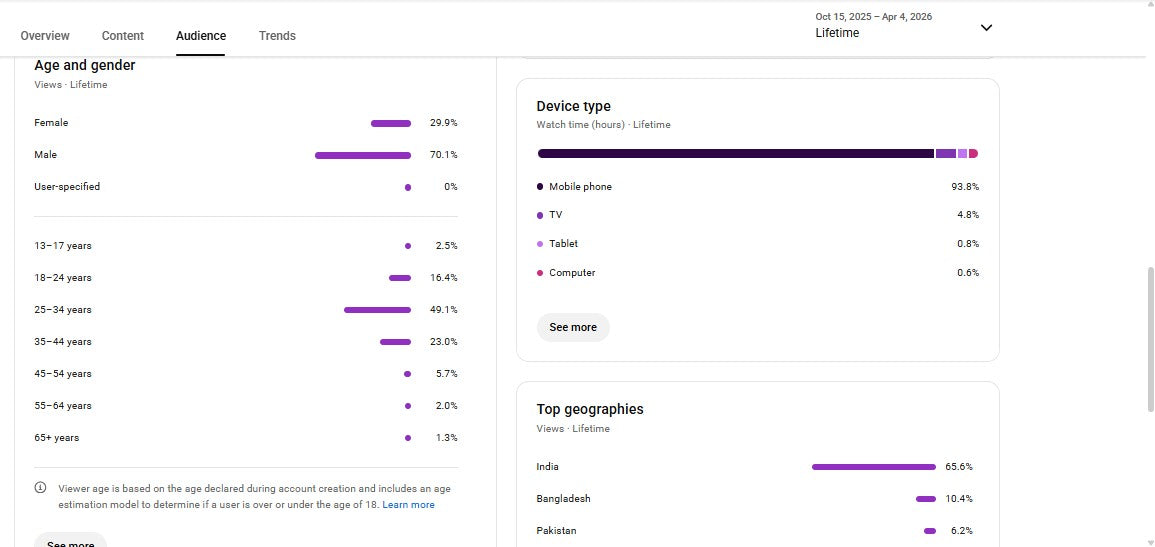This screenshot has height=547, width=1155.
Task: Click the 18–24 years bar
Action: [400, 278]
